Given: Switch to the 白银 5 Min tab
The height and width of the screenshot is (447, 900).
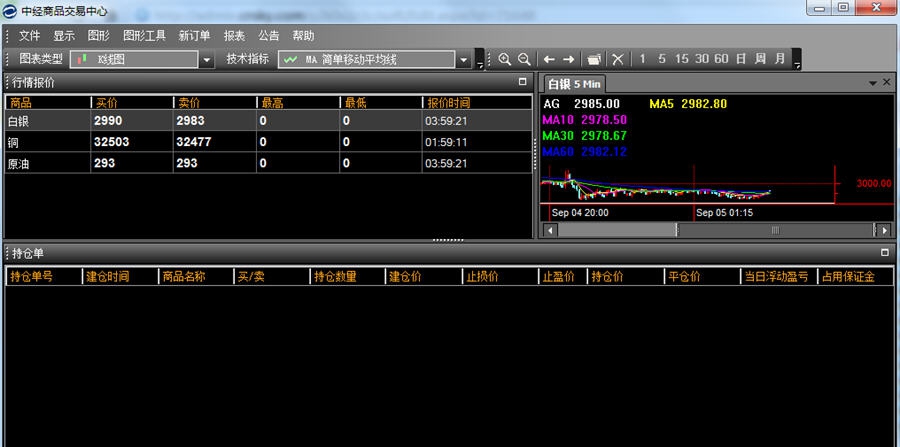Looking at the screenshot, I should [573, 83].
